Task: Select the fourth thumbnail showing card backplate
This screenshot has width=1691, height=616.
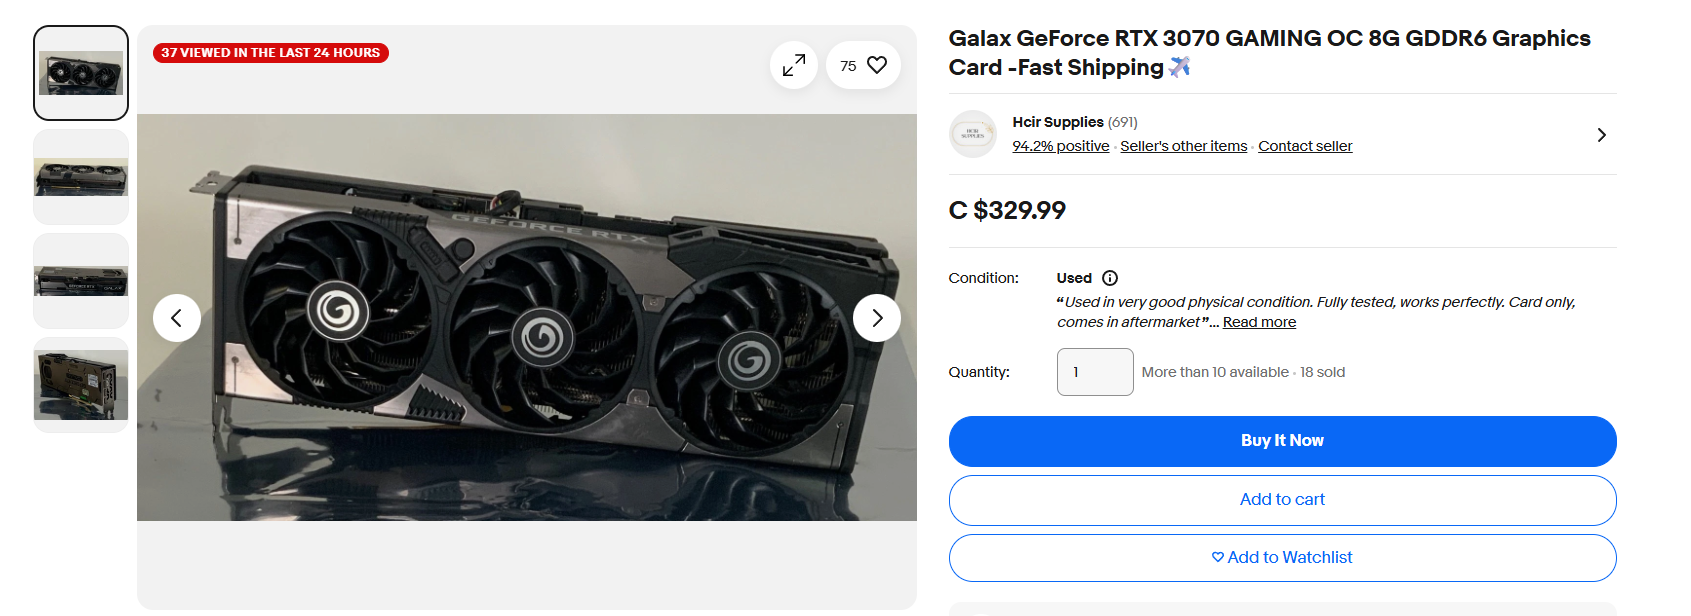Action: coord(81,385)
